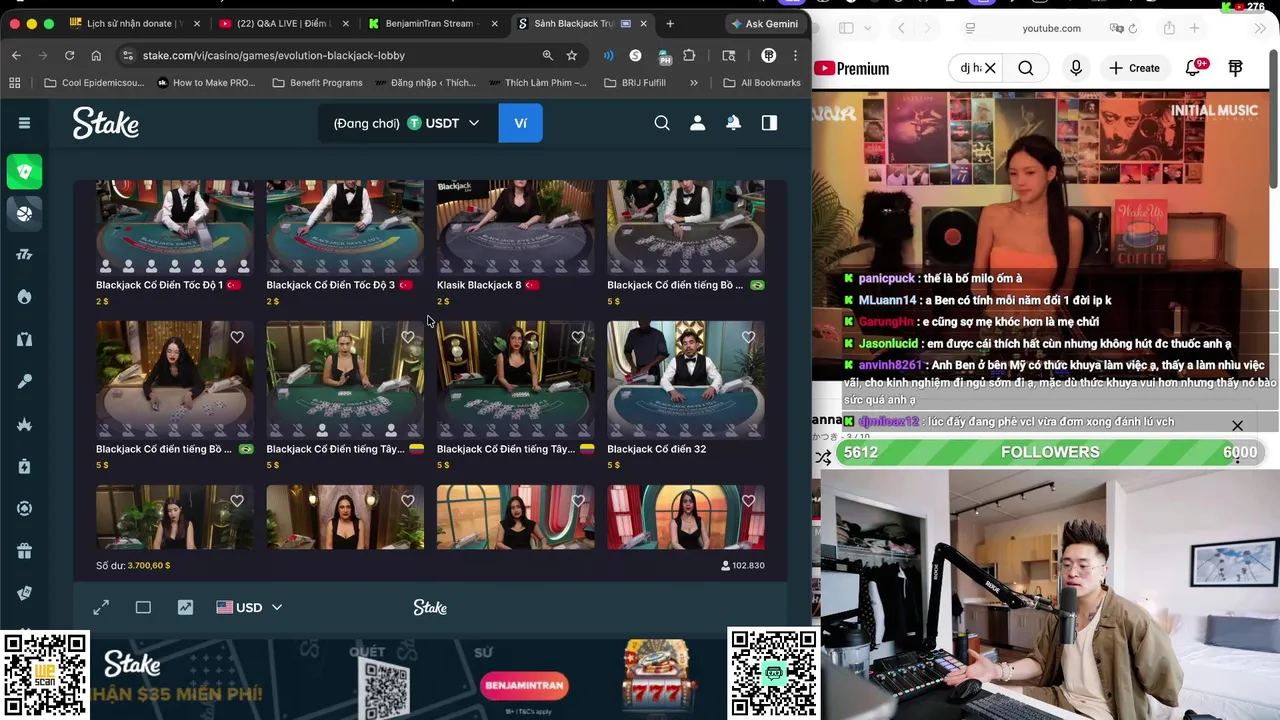Open a new Chrome tab

(670, 23)
